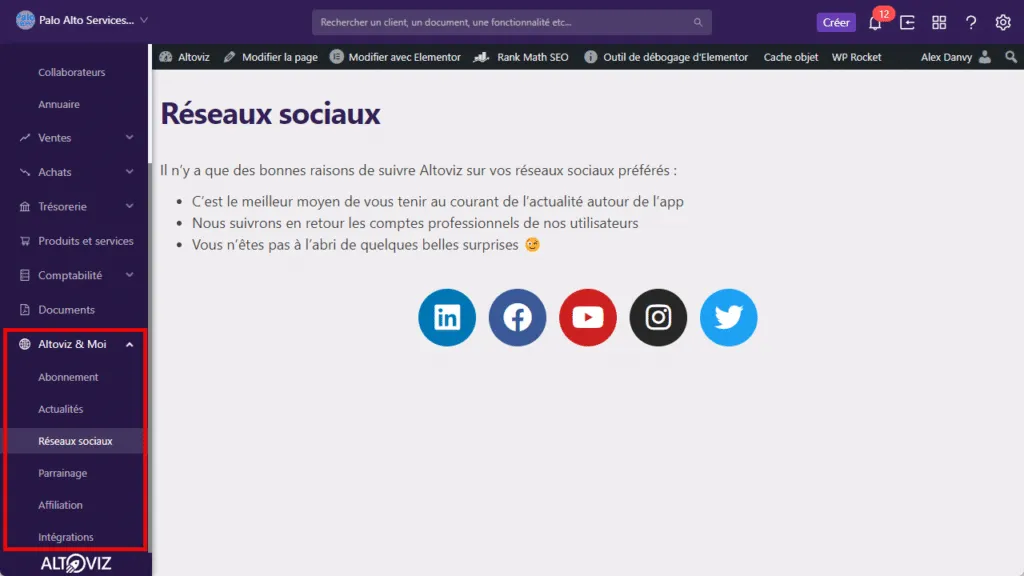
Task: Expand the Achats menu chevron
Action: point(129,172)
